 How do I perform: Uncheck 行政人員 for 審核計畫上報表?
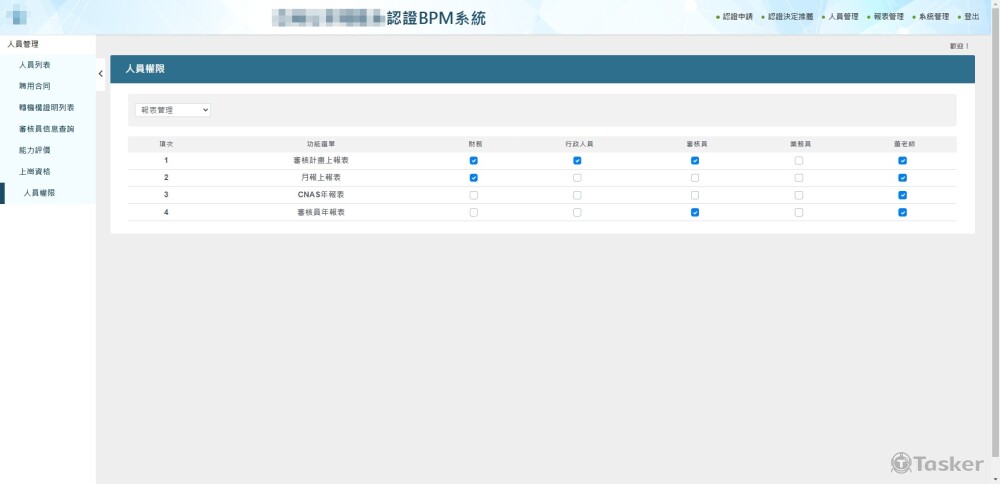point(577,160)
